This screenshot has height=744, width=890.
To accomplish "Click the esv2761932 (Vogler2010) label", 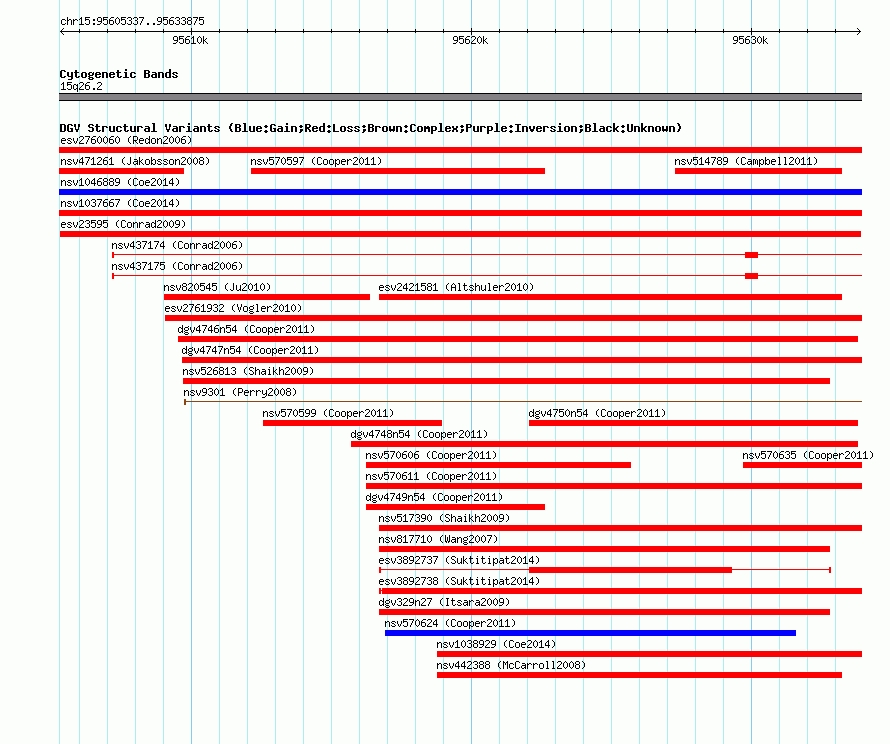I will click(x=233, y=308).
